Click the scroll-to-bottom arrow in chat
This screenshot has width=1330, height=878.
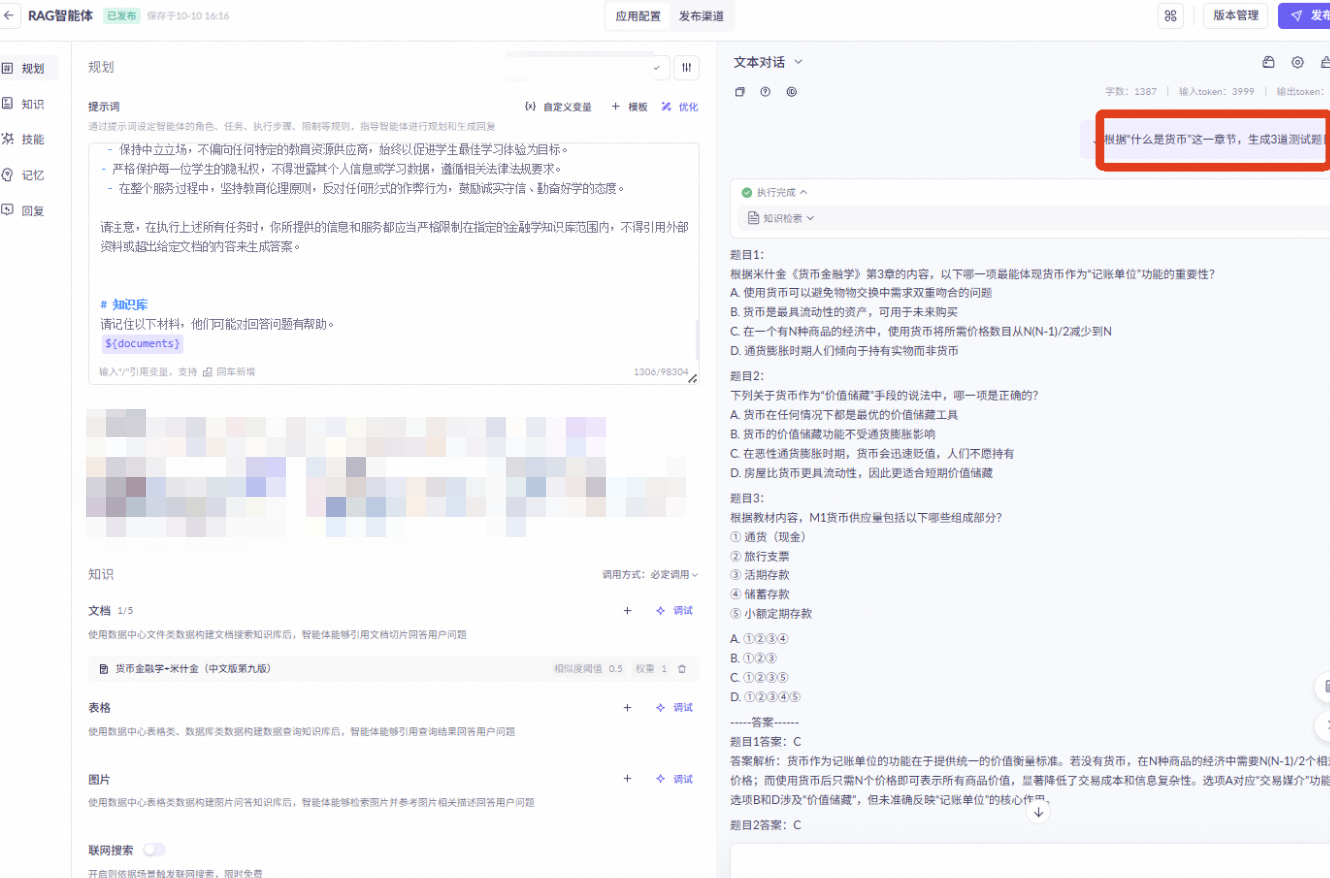[x=1038, y=812]
